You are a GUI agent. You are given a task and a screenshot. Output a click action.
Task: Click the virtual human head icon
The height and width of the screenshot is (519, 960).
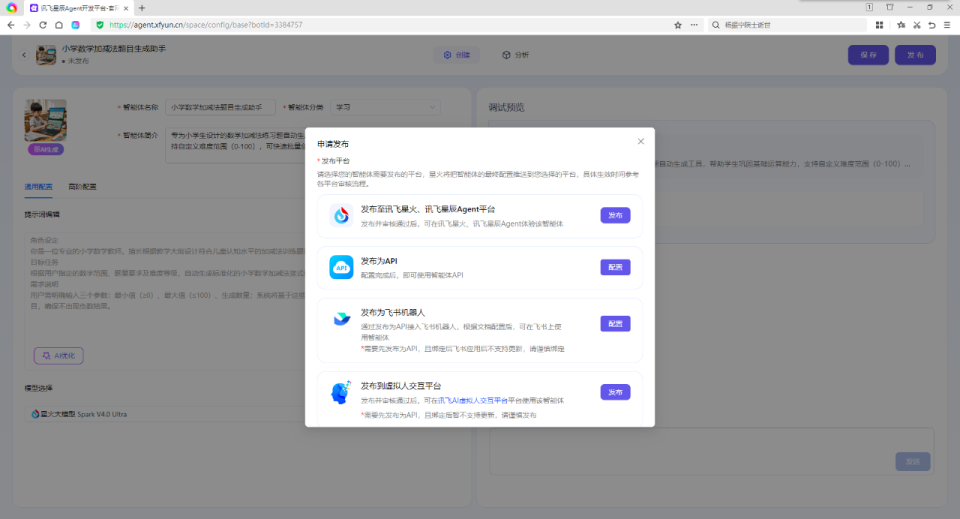click(x=340, y=392)
